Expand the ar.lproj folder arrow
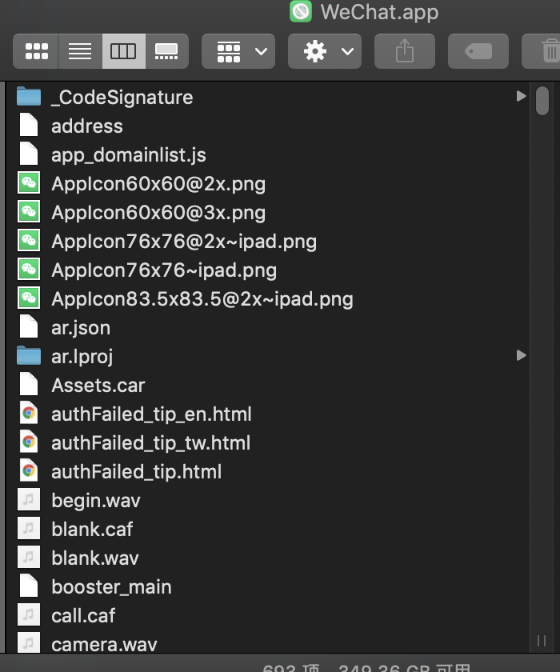 click(x=521, y=355)
